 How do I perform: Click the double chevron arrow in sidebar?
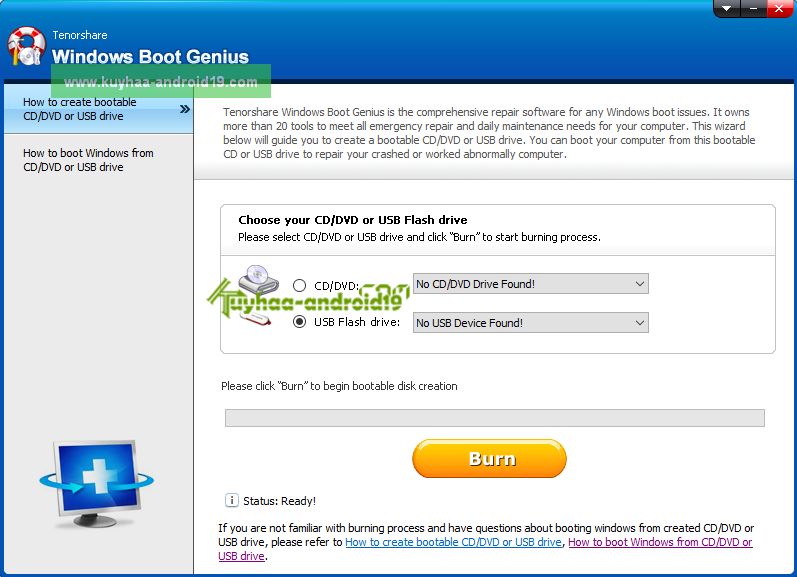tap(185, 109)
